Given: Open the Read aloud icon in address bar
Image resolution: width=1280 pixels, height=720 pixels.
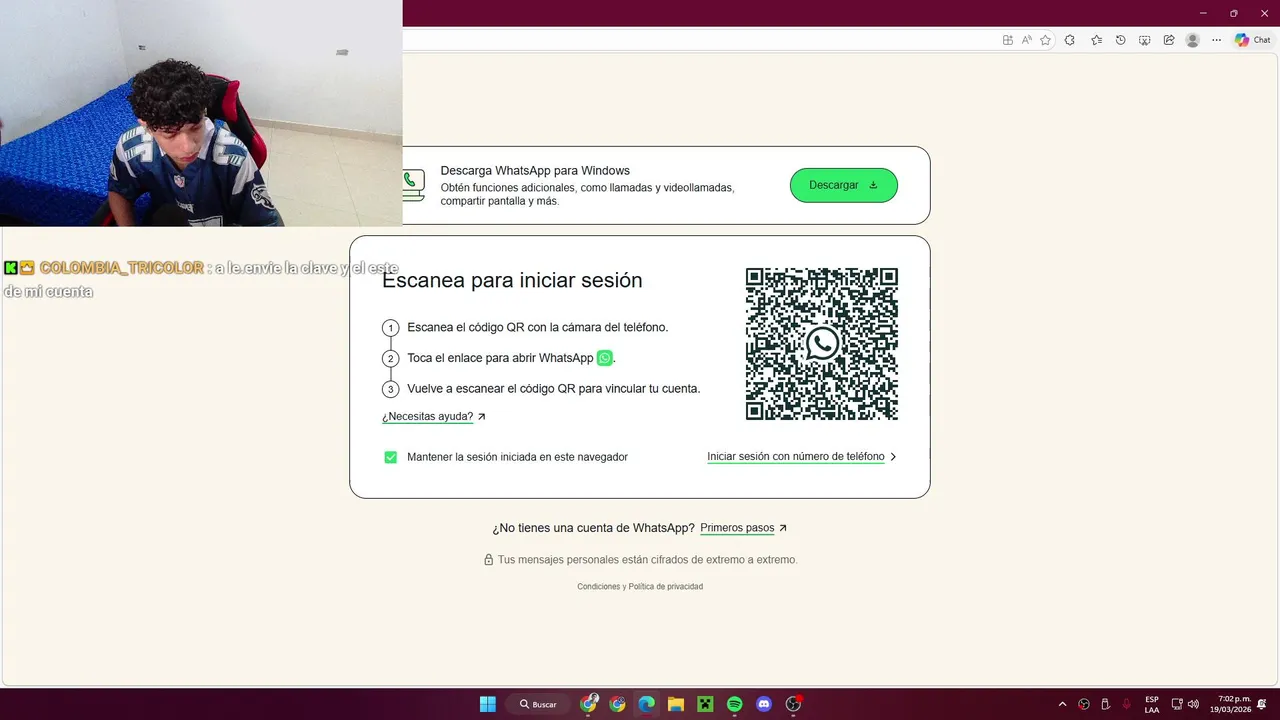Looking at the screenshot, I should tap(1027, 40).
